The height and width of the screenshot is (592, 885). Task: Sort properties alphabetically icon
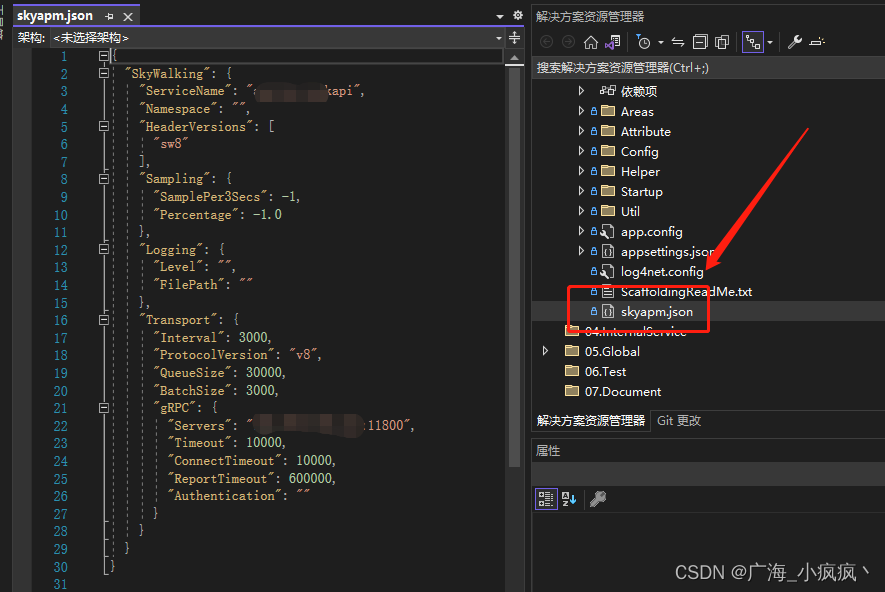569,499
